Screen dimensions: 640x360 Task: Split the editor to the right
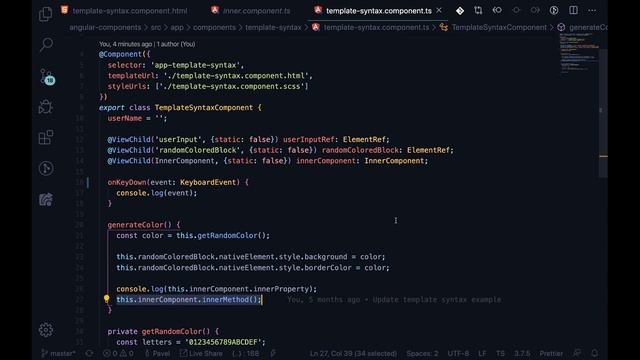click(x=573, y=10)
